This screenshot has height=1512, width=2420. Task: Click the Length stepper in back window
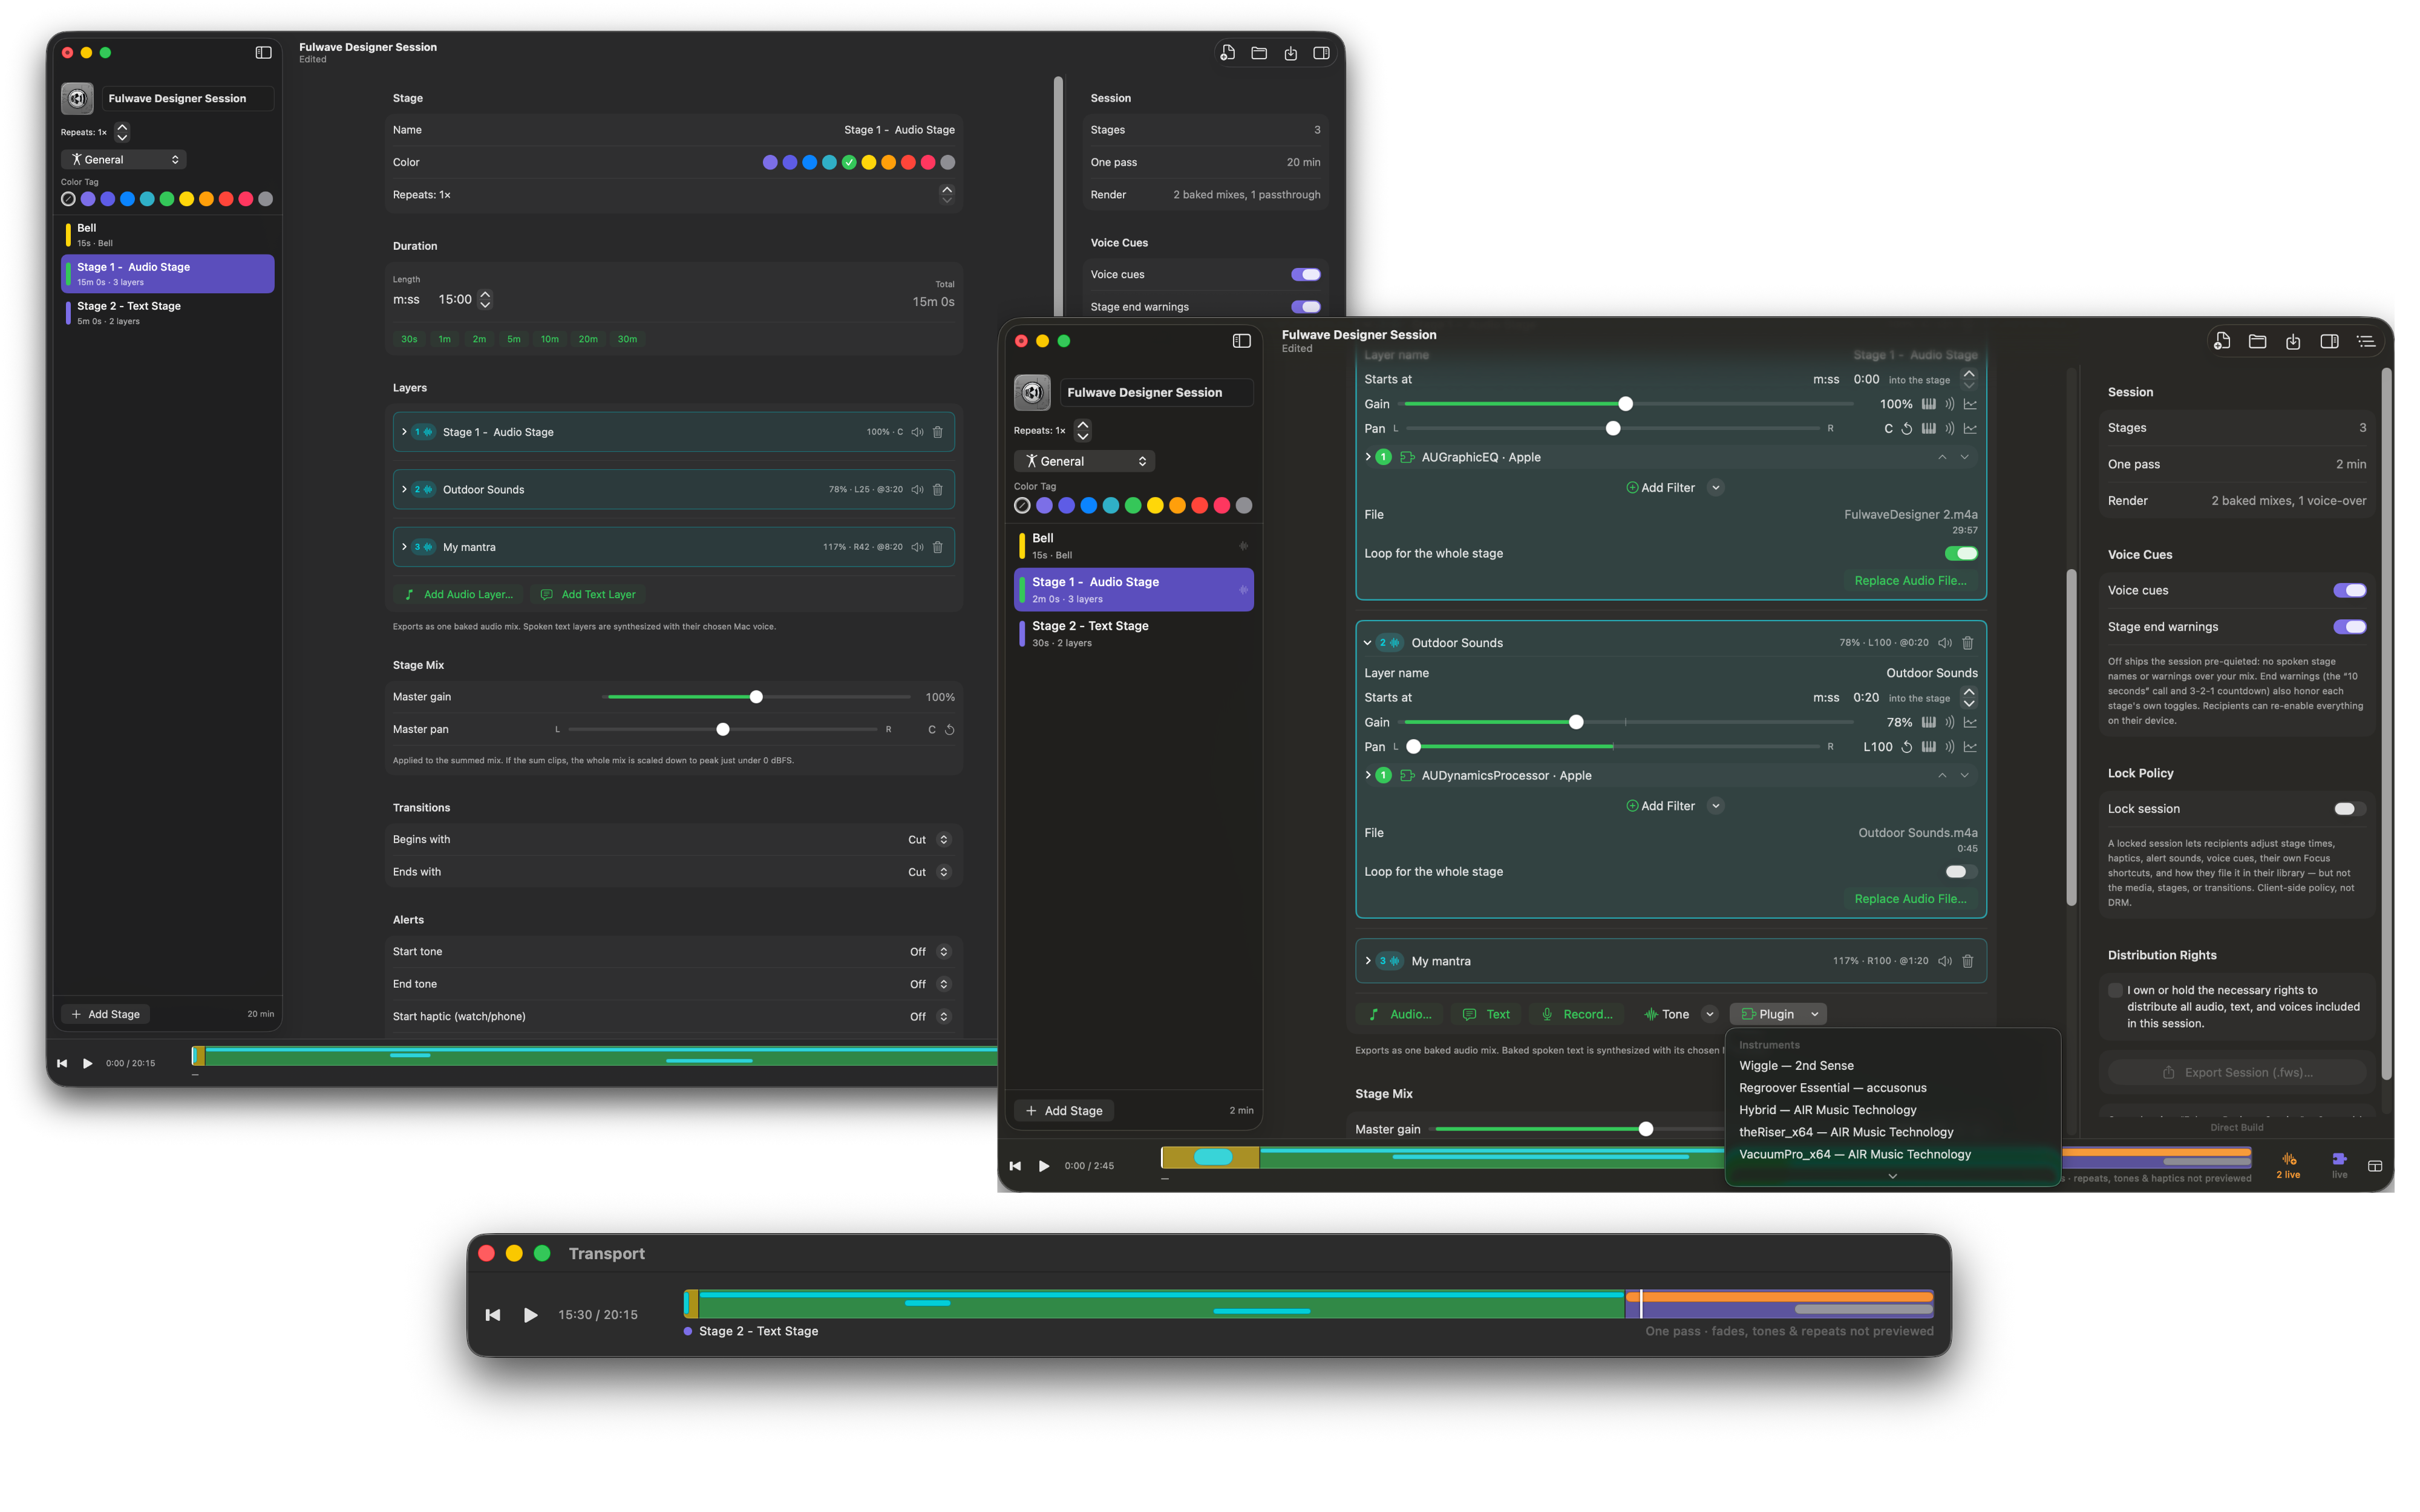click(x=485, y=299)
